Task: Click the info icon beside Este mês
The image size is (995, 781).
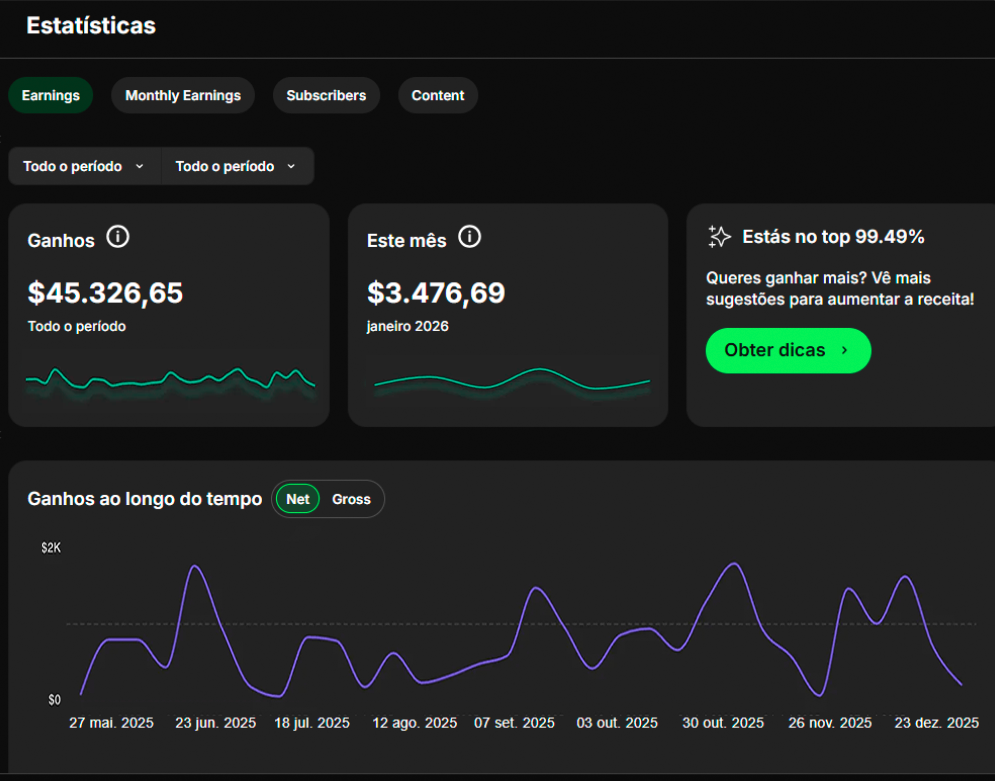Action: pos(469,238)
